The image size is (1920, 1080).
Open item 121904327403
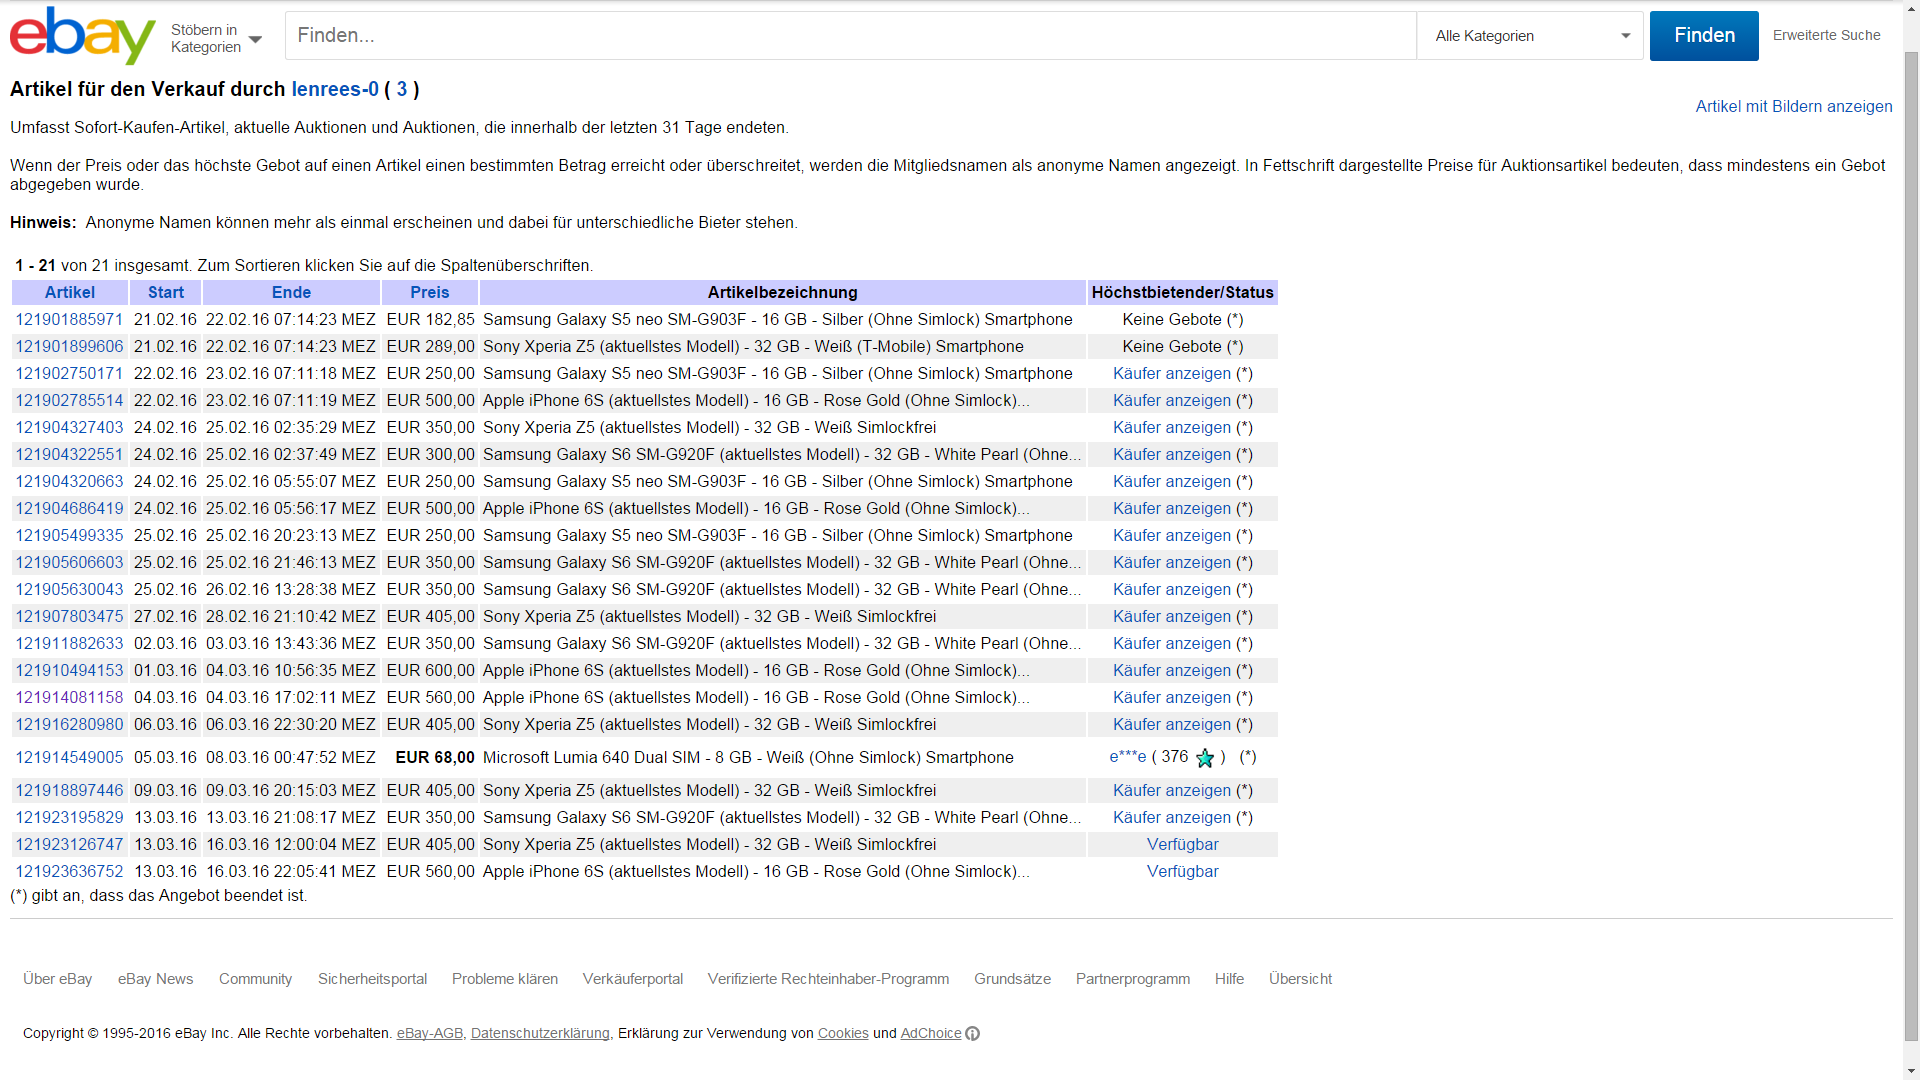69,427
